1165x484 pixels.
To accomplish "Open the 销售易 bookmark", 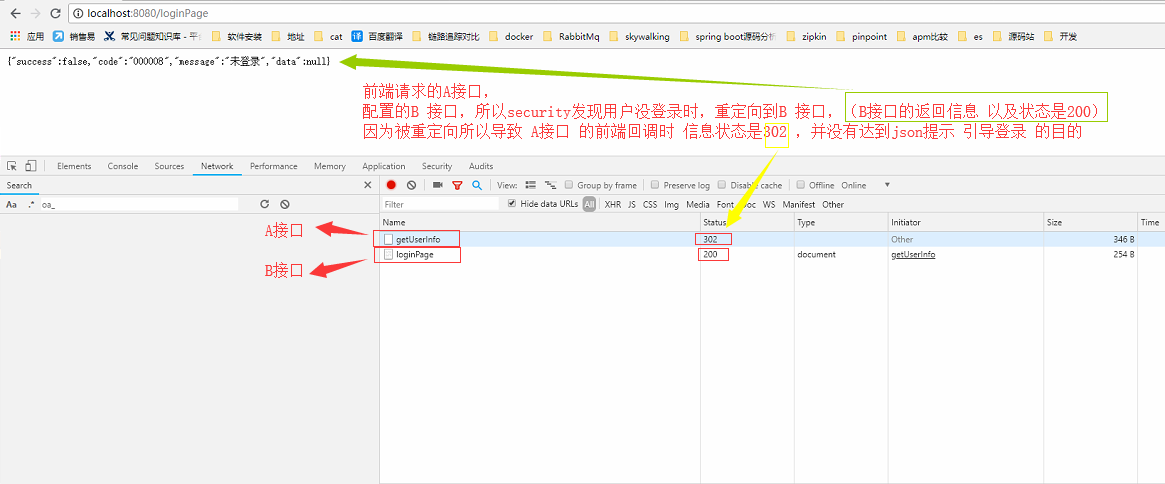I will point(74,36).
